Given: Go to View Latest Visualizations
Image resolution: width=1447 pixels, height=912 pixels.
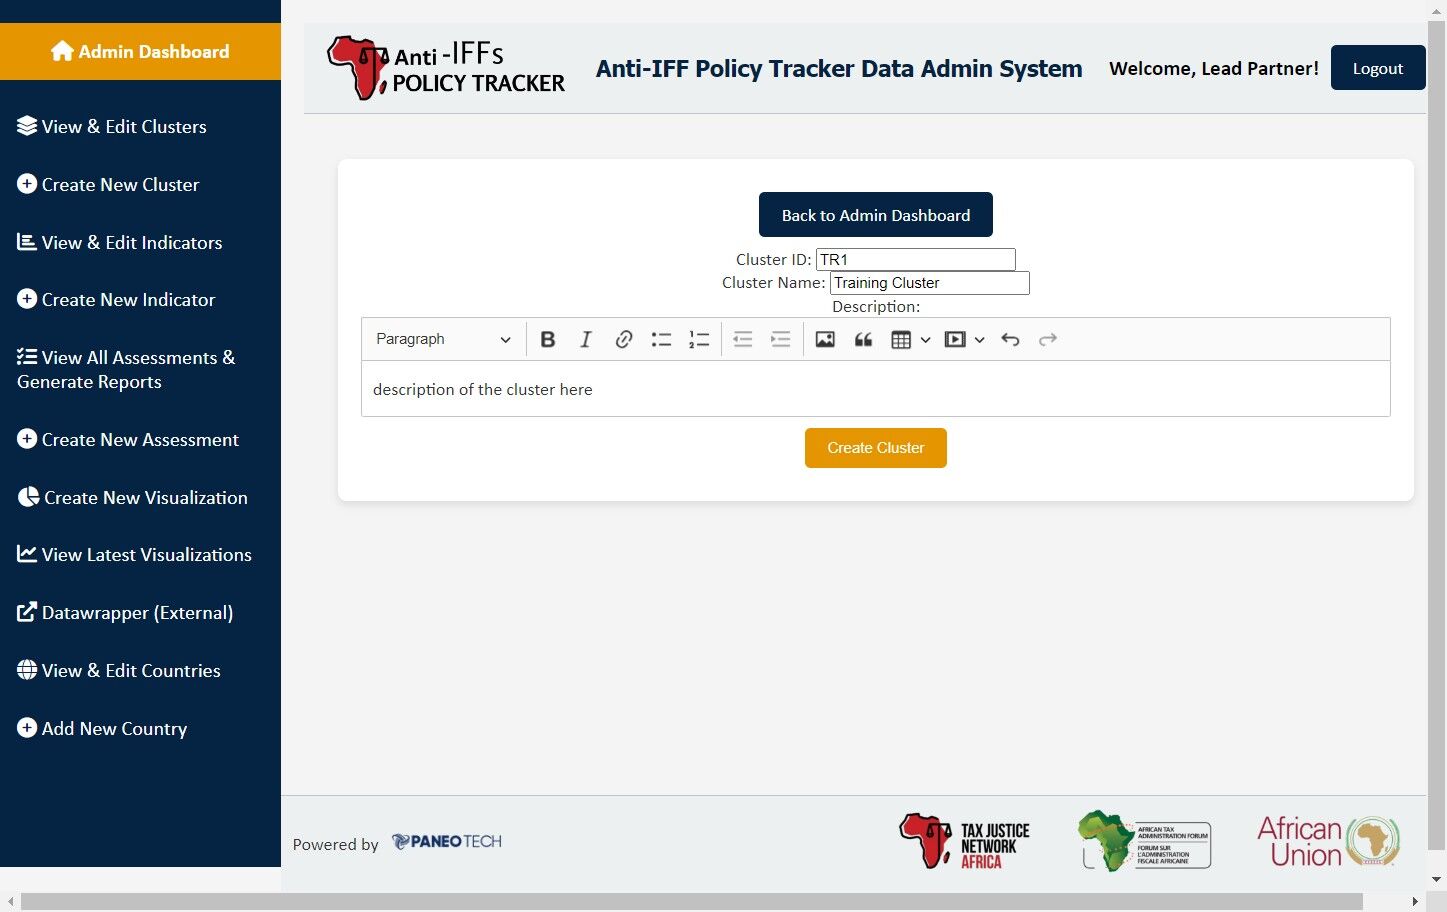Looking at the screenshot, I should click(134, 555).
